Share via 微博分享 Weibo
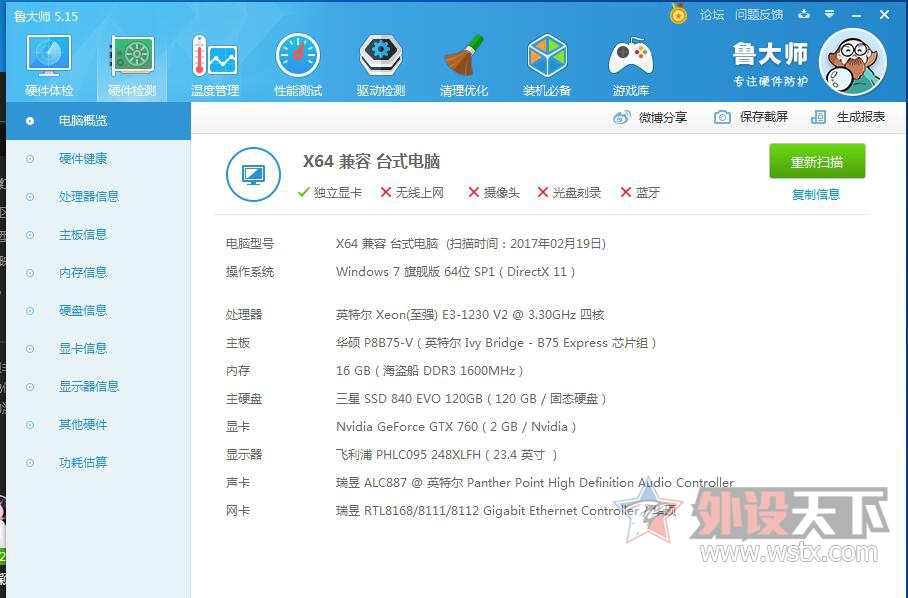The height and width of the screenshot is (598, 908). click(x=650, y=117)
